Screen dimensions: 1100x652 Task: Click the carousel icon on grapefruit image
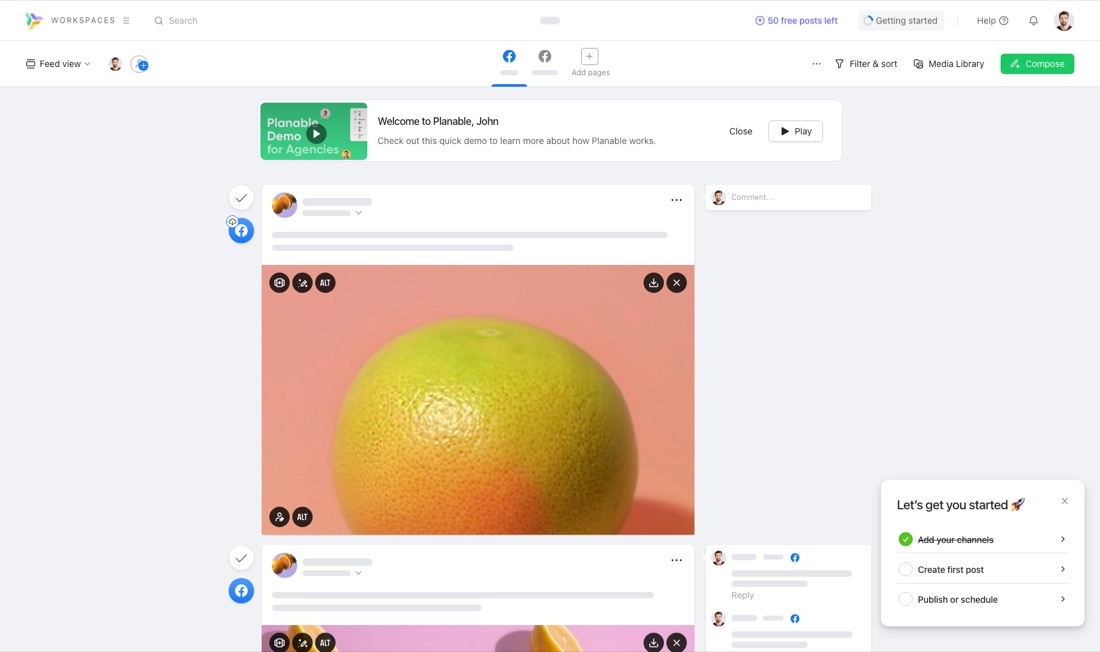point(279,283)
